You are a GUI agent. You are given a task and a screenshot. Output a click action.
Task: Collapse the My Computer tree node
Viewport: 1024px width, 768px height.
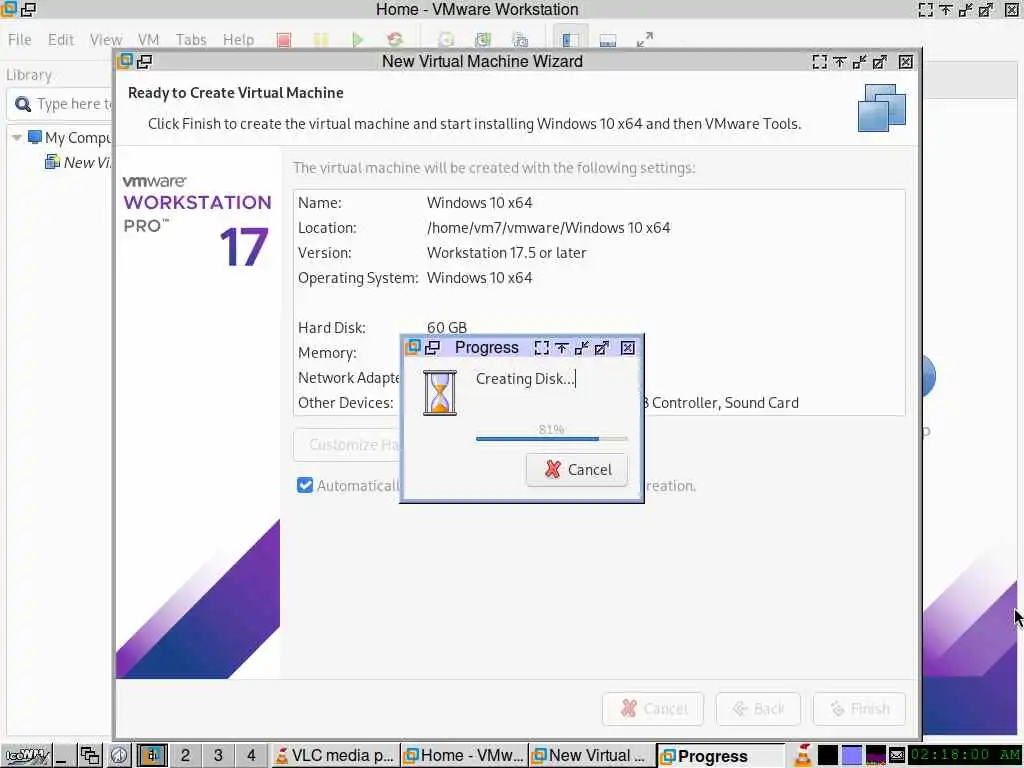(x=17, y=138)
